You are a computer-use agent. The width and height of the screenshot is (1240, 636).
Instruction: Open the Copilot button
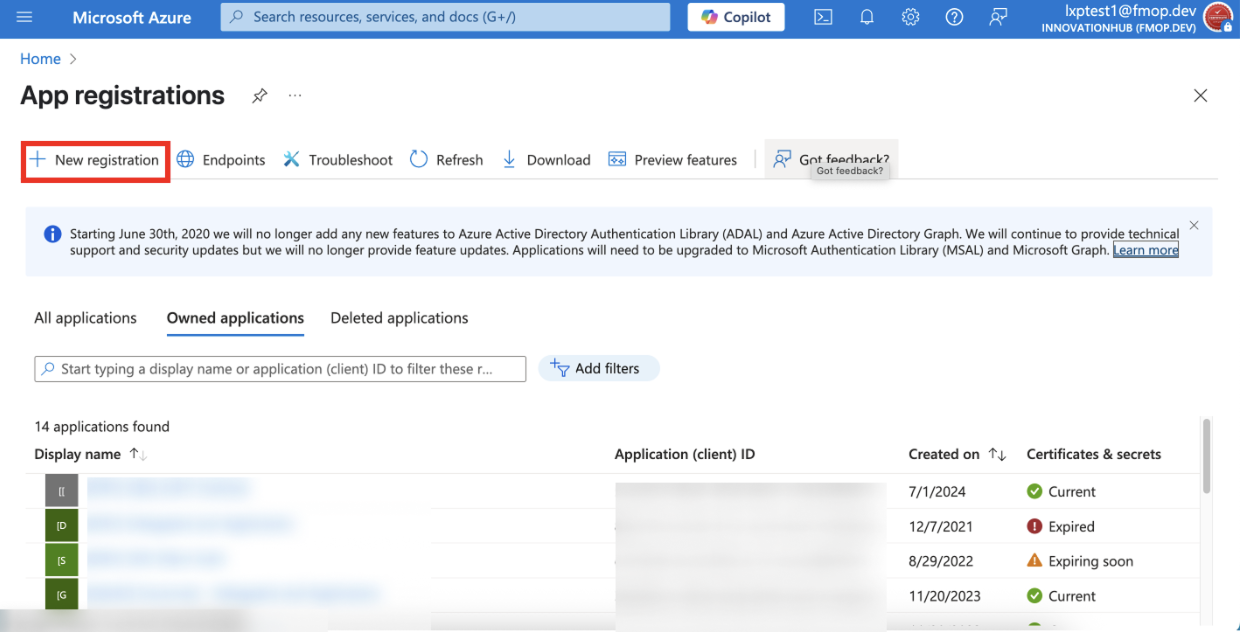[x=736, y=17]
